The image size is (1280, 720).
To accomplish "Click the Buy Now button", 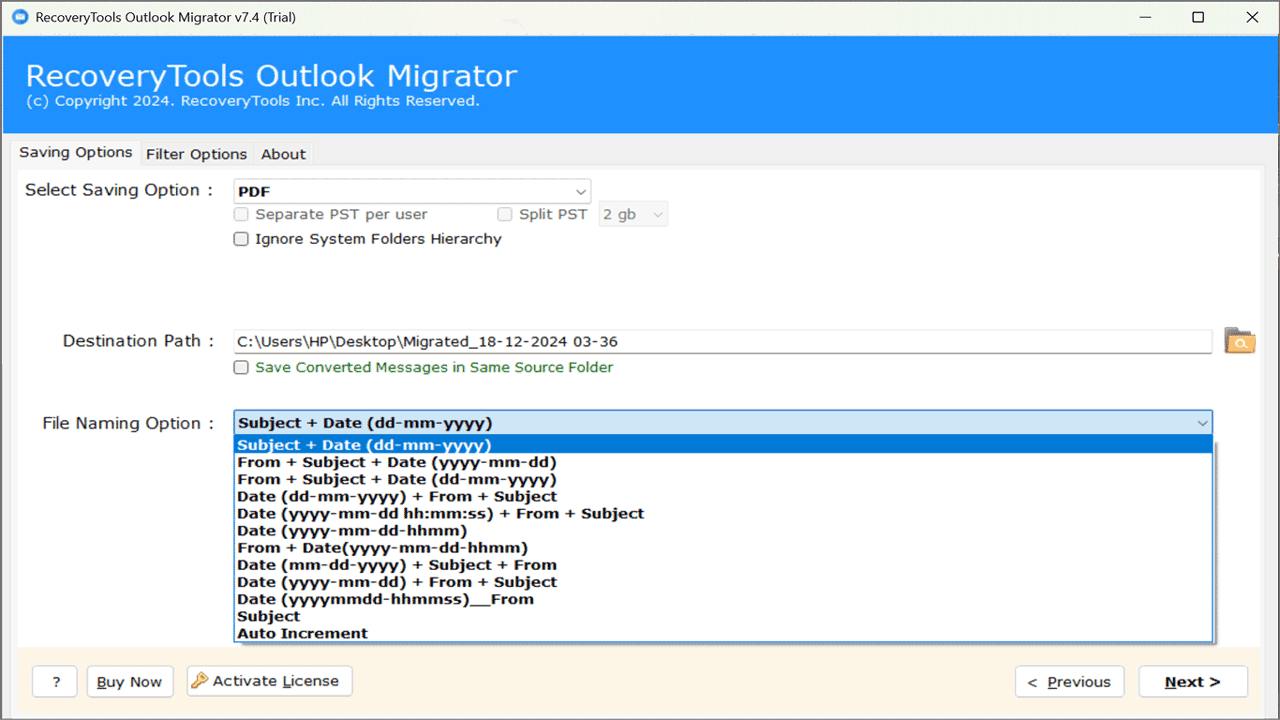I will pos(130,681).
